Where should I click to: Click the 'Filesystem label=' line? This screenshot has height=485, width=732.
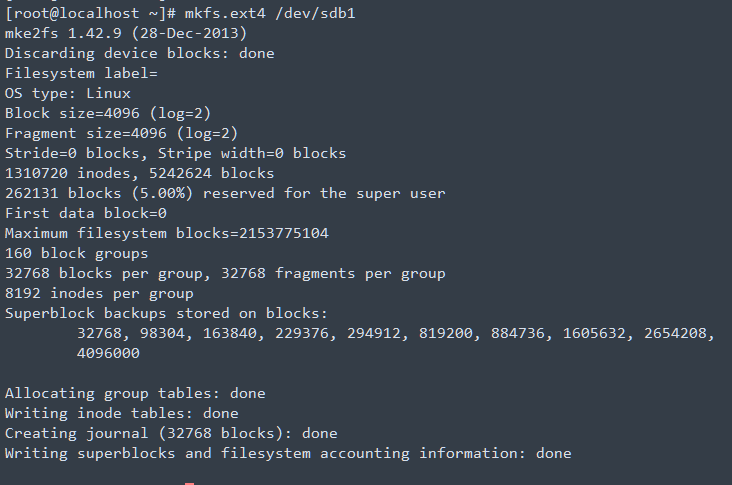pos(81,73)
